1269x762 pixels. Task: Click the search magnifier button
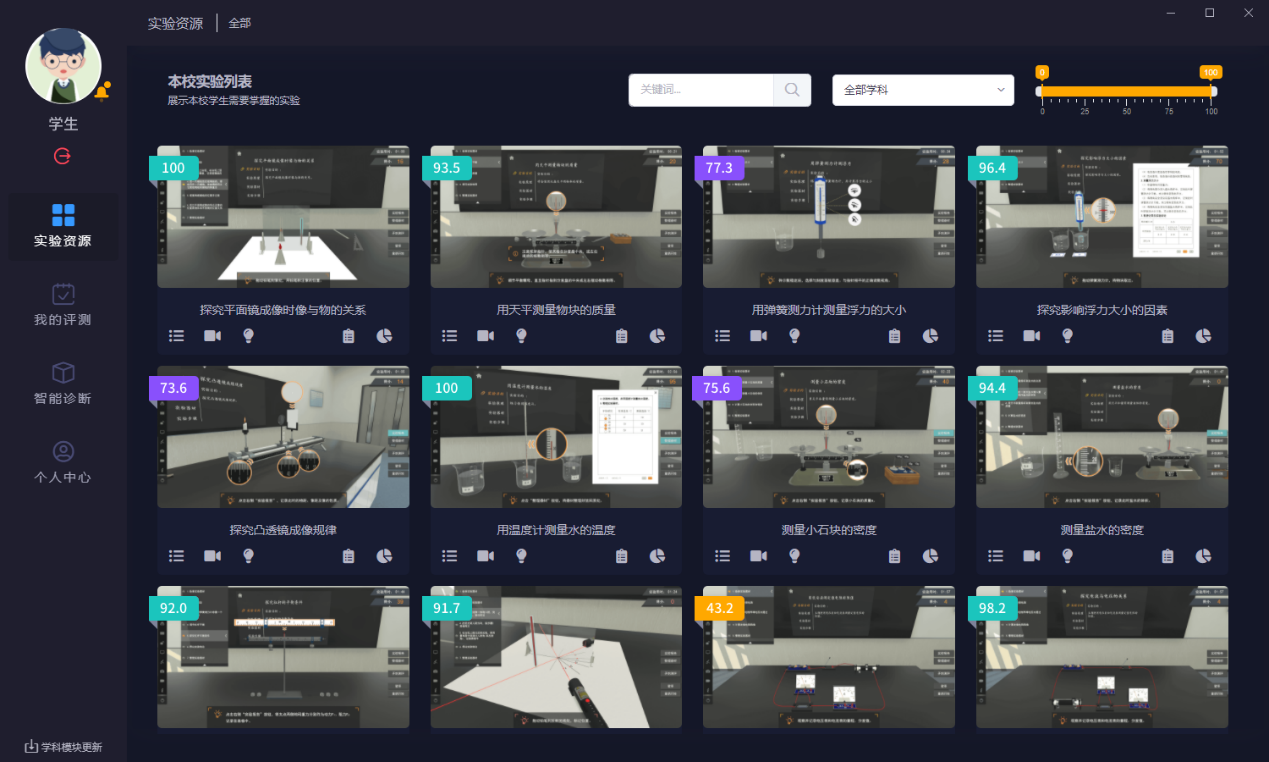[x=791, y=90]
